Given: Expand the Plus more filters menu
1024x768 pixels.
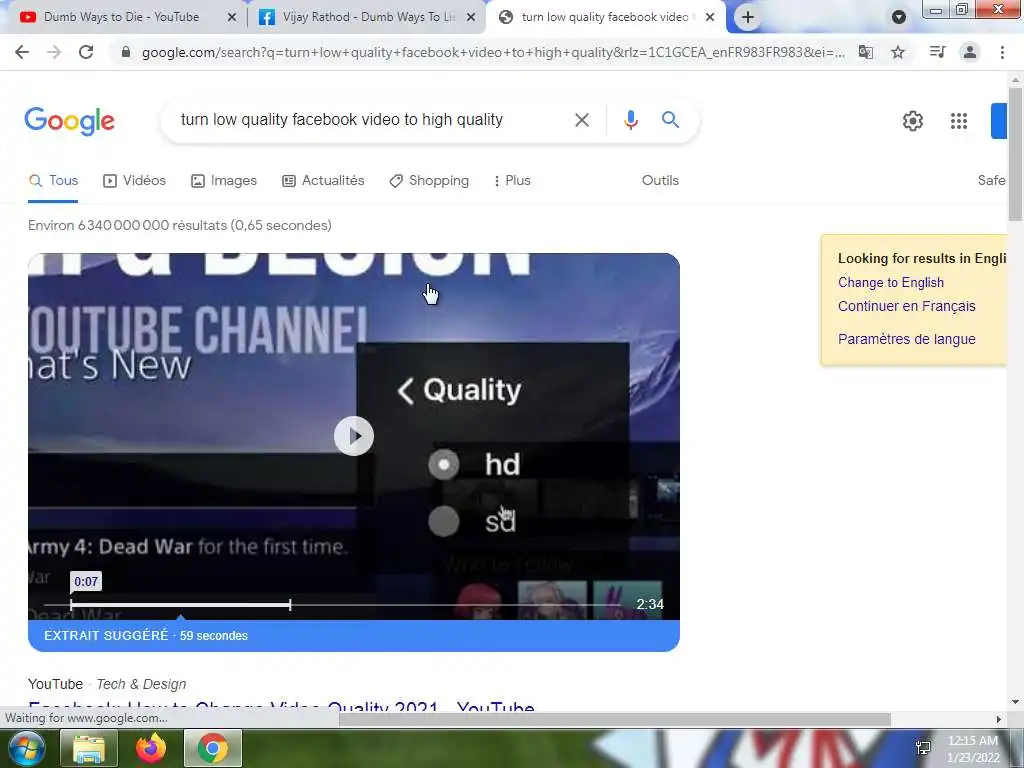Looking at the screenshot, I should (x=513, y=181).
